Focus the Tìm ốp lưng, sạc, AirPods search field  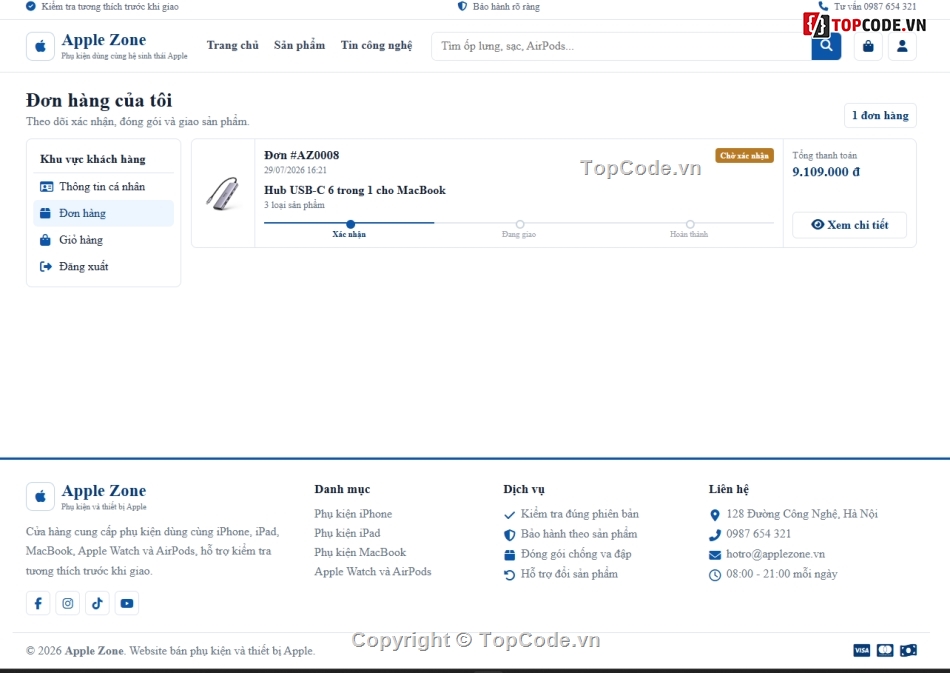coord(622,46)
